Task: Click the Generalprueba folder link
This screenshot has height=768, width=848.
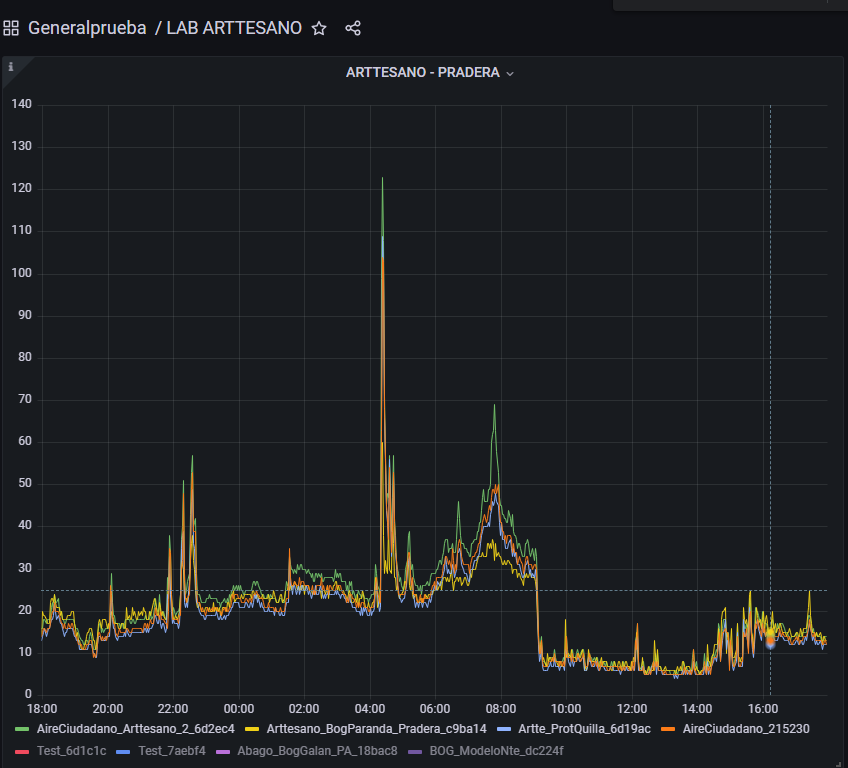Action: pos(87,28)
